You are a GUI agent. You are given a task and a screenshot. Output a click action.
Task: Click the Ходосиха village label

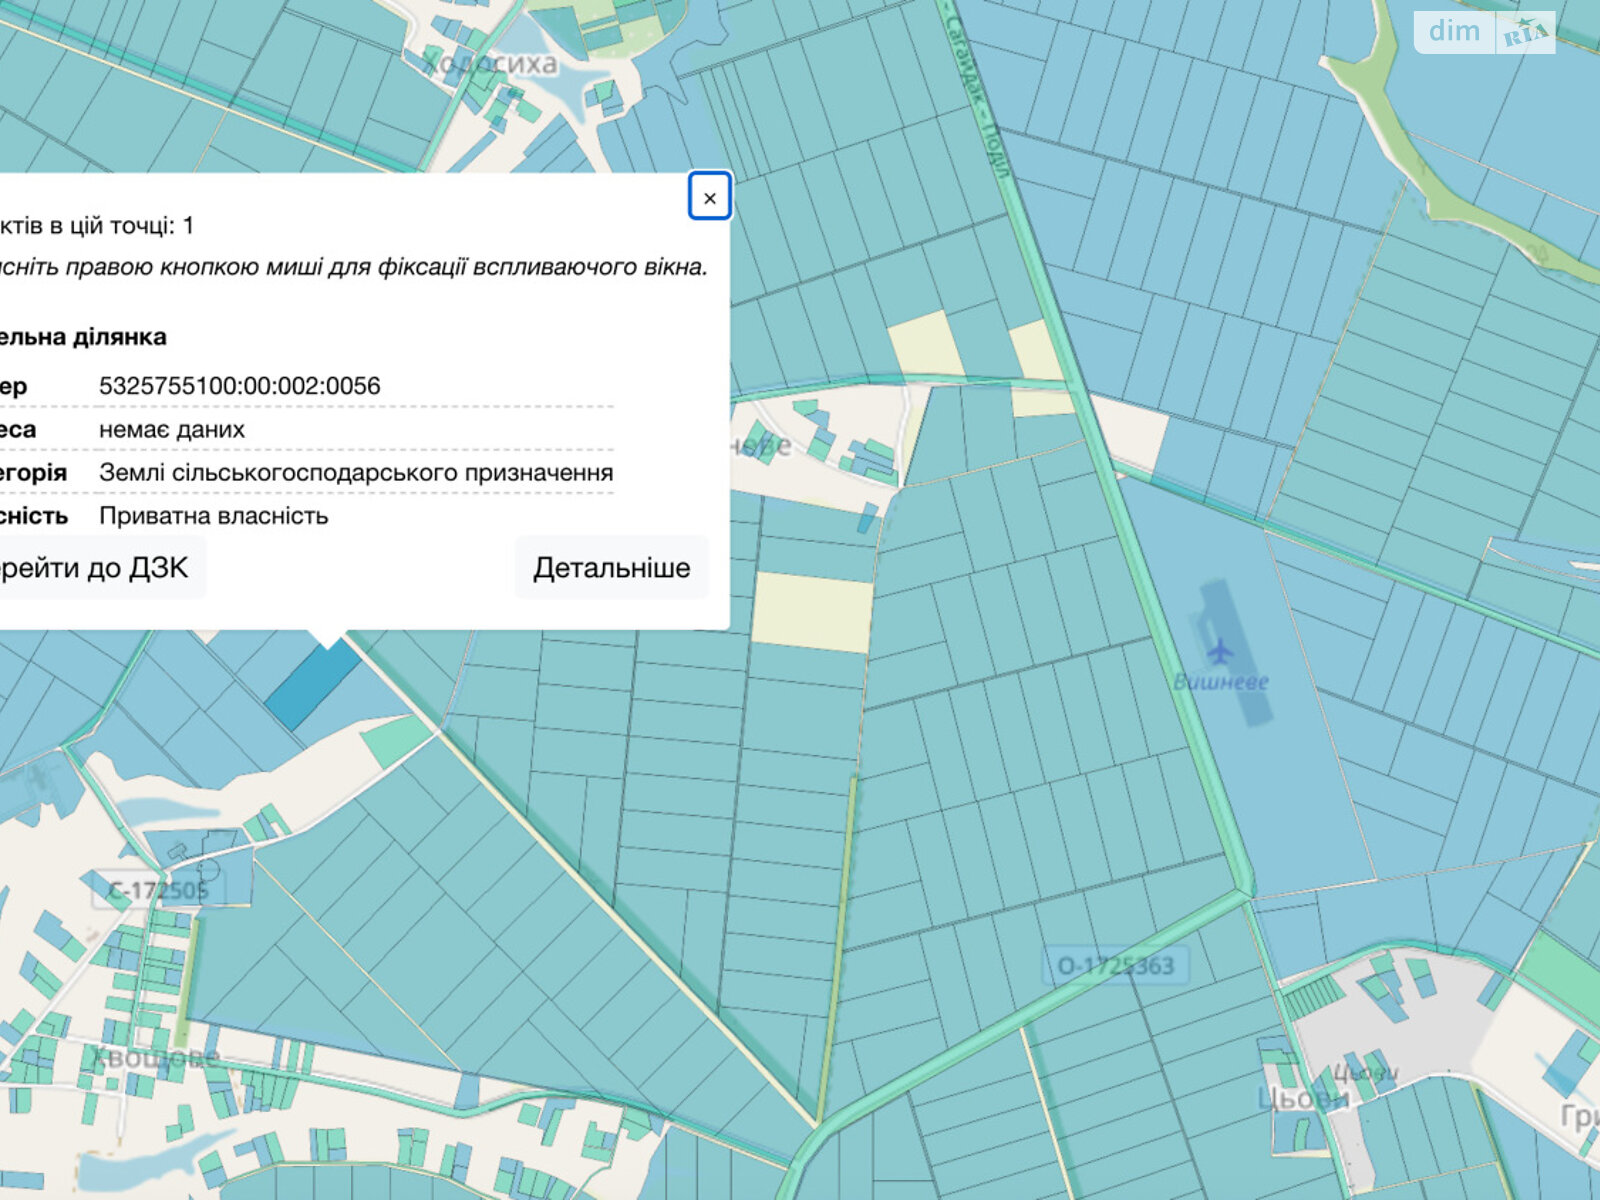pos(489,64)
